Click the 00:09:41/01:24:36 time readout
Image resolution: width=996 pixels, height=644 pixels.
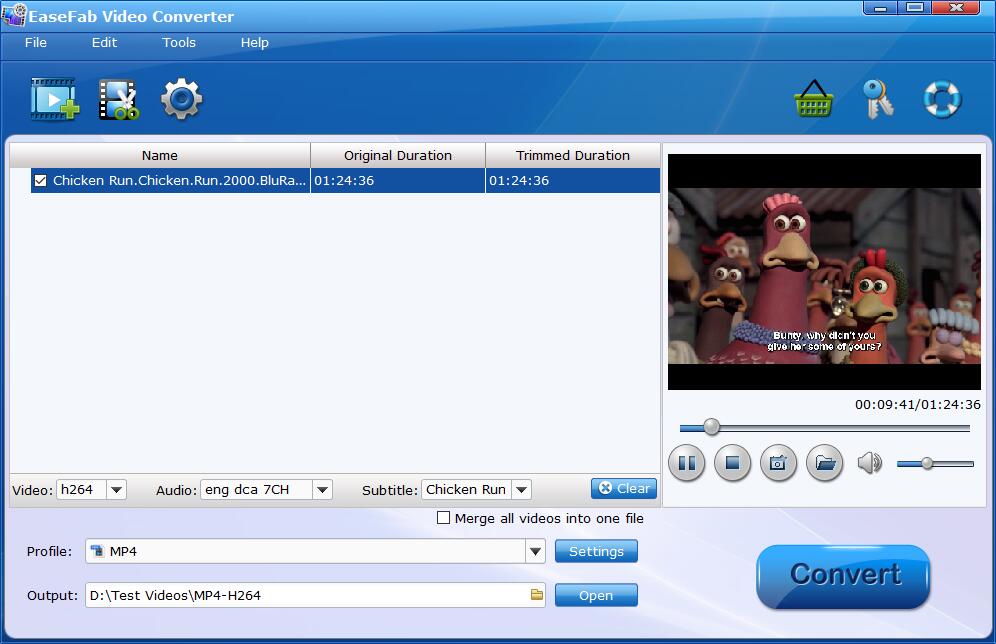pyautogui.click(x=917, y=405)
